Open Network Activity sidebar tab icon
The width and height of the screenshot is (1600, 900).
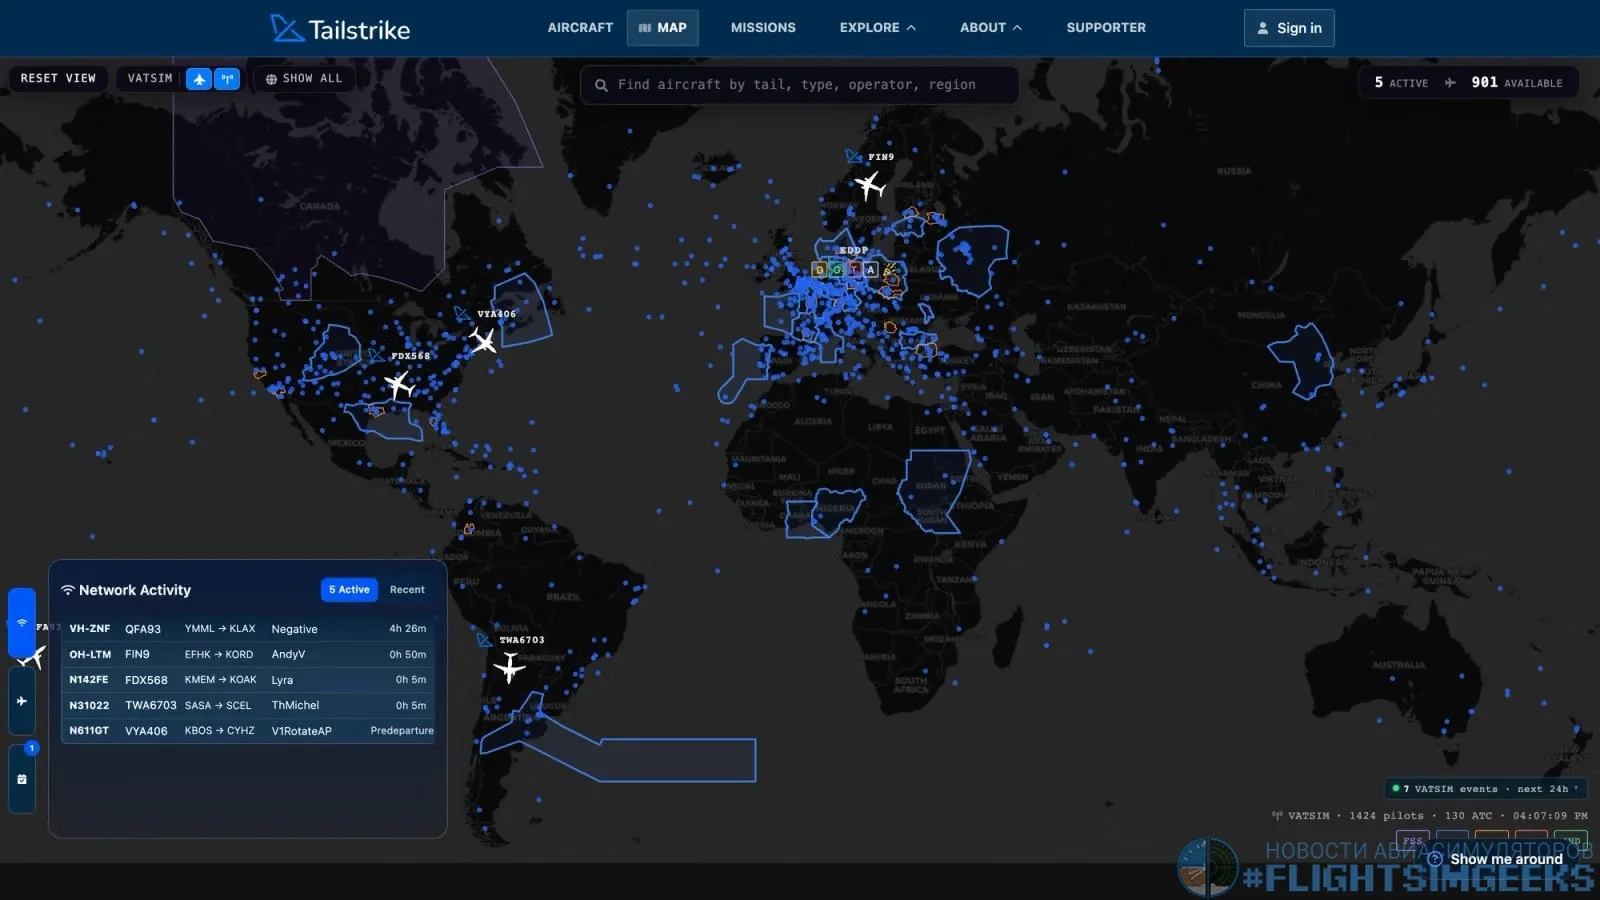[x=22, y=622]
